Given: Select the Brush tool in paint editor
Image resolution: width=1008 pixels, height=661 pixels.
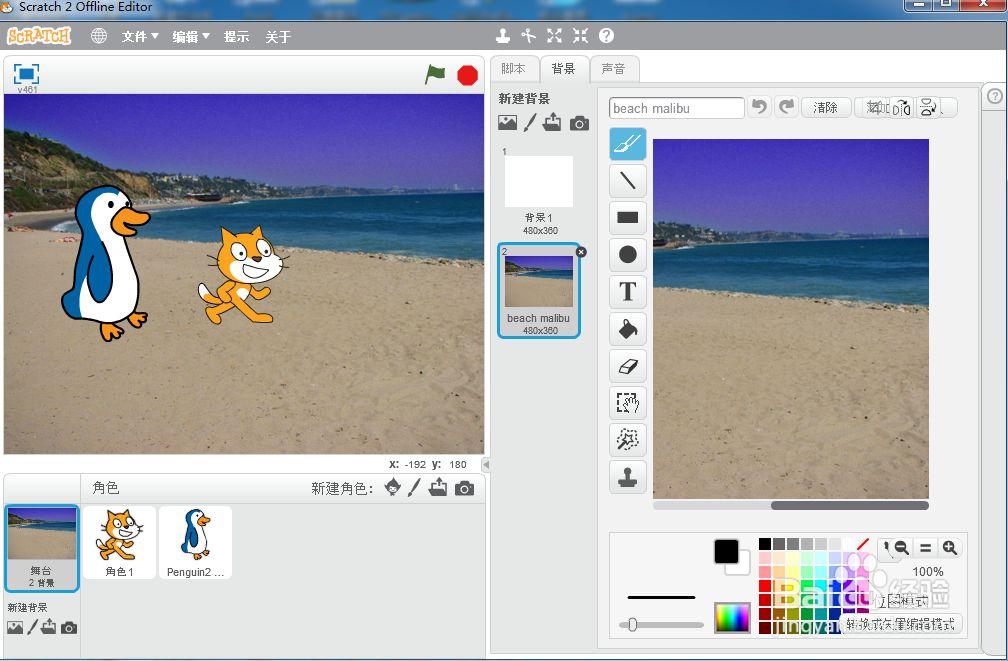Looking at the screenshot, I should coord(627,144).
